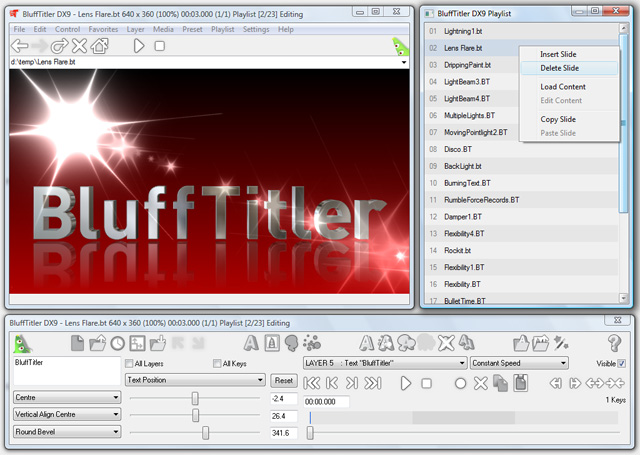
Task: Click the home icon in the preview toolbar
Action: click(x=100, y=46)
